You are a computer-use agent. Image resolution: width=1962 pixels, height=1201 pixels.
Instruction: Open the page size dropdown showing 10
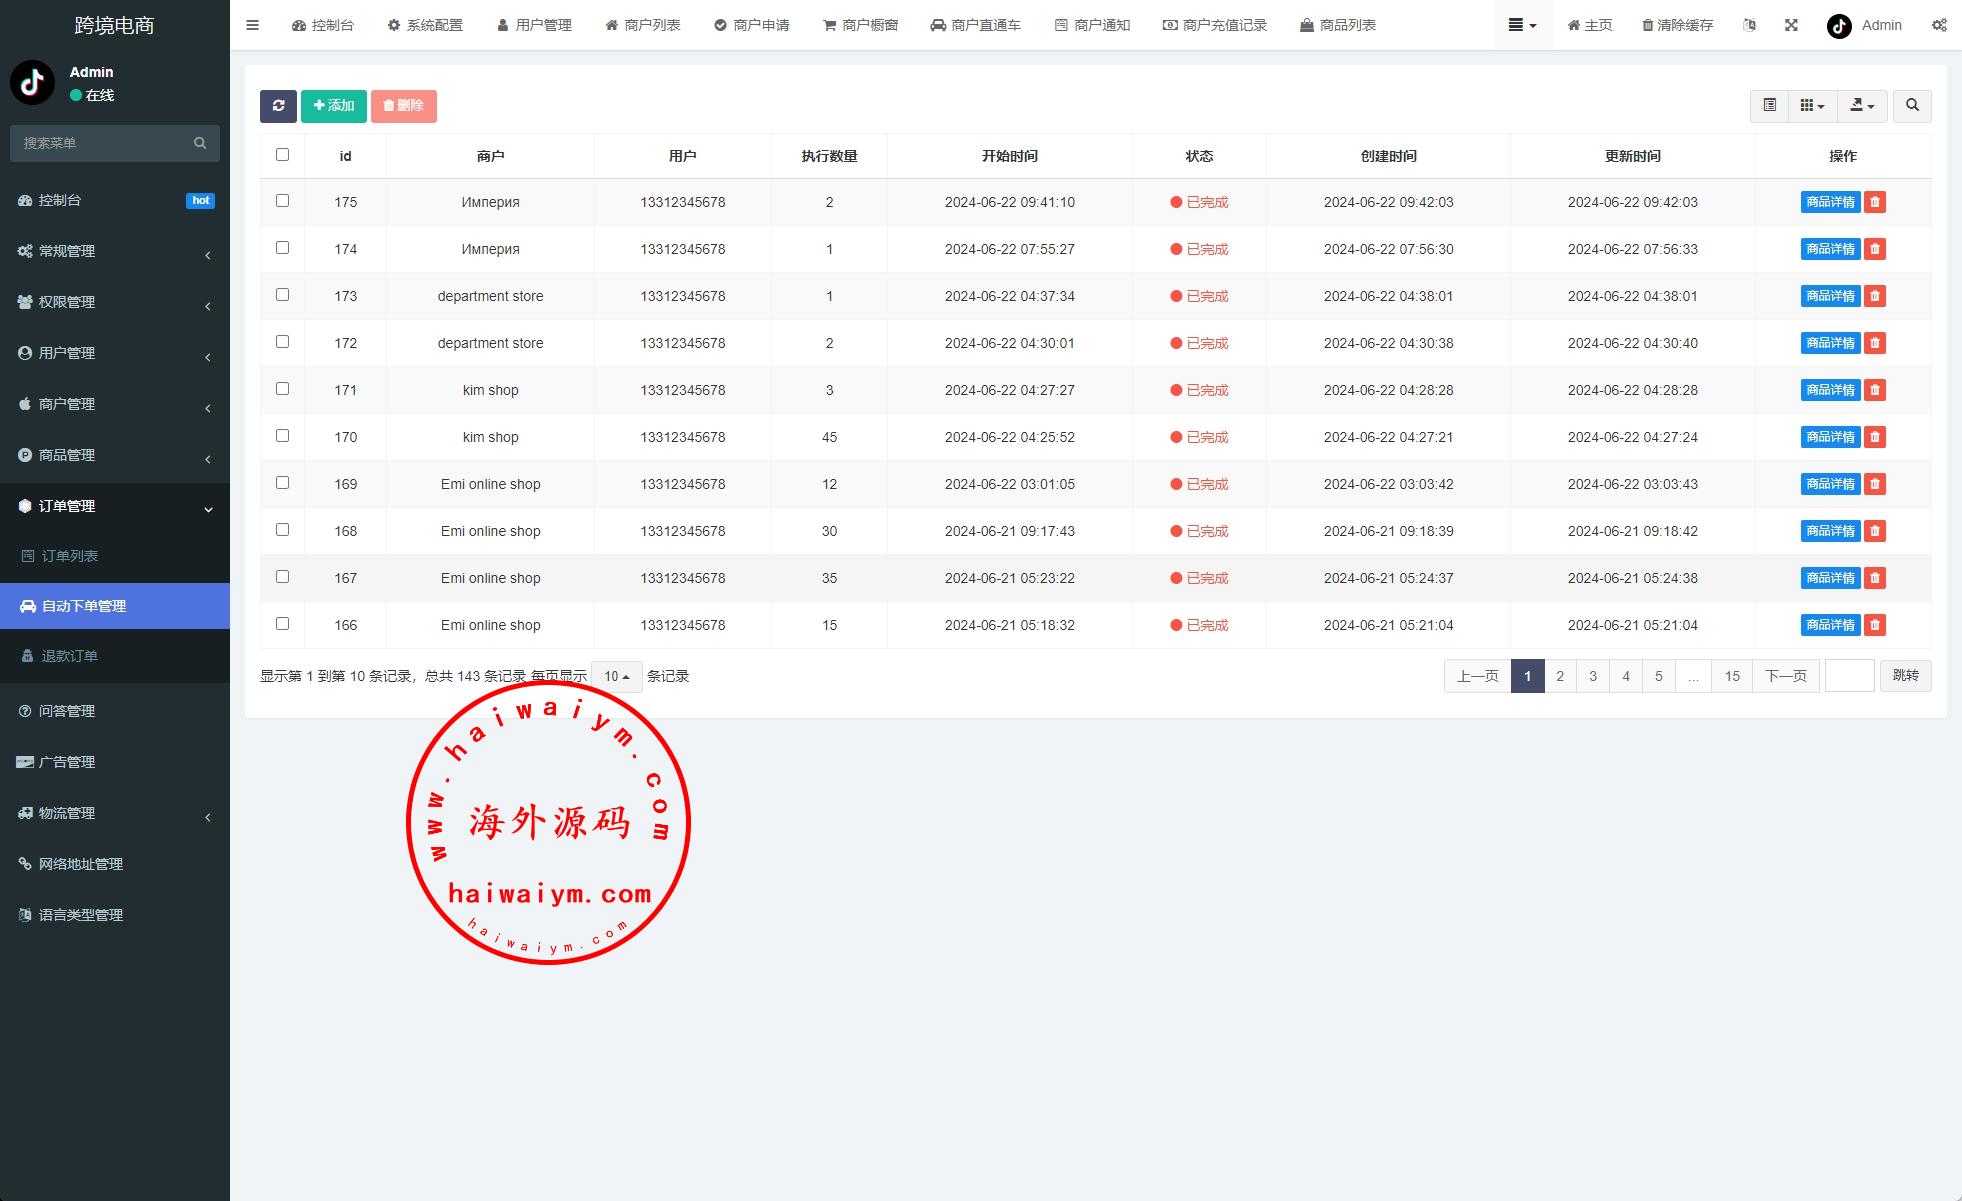coord(616,677)
